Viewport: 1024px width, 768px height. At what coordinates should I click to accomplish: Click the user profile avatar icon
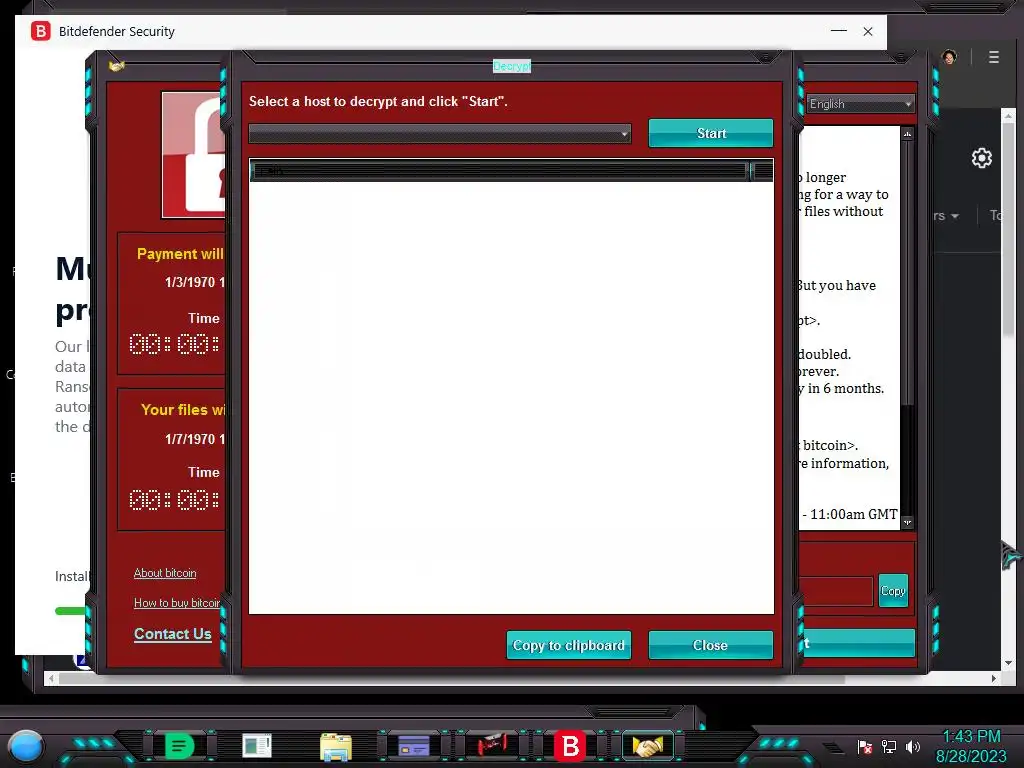click(x=950, y=57)
